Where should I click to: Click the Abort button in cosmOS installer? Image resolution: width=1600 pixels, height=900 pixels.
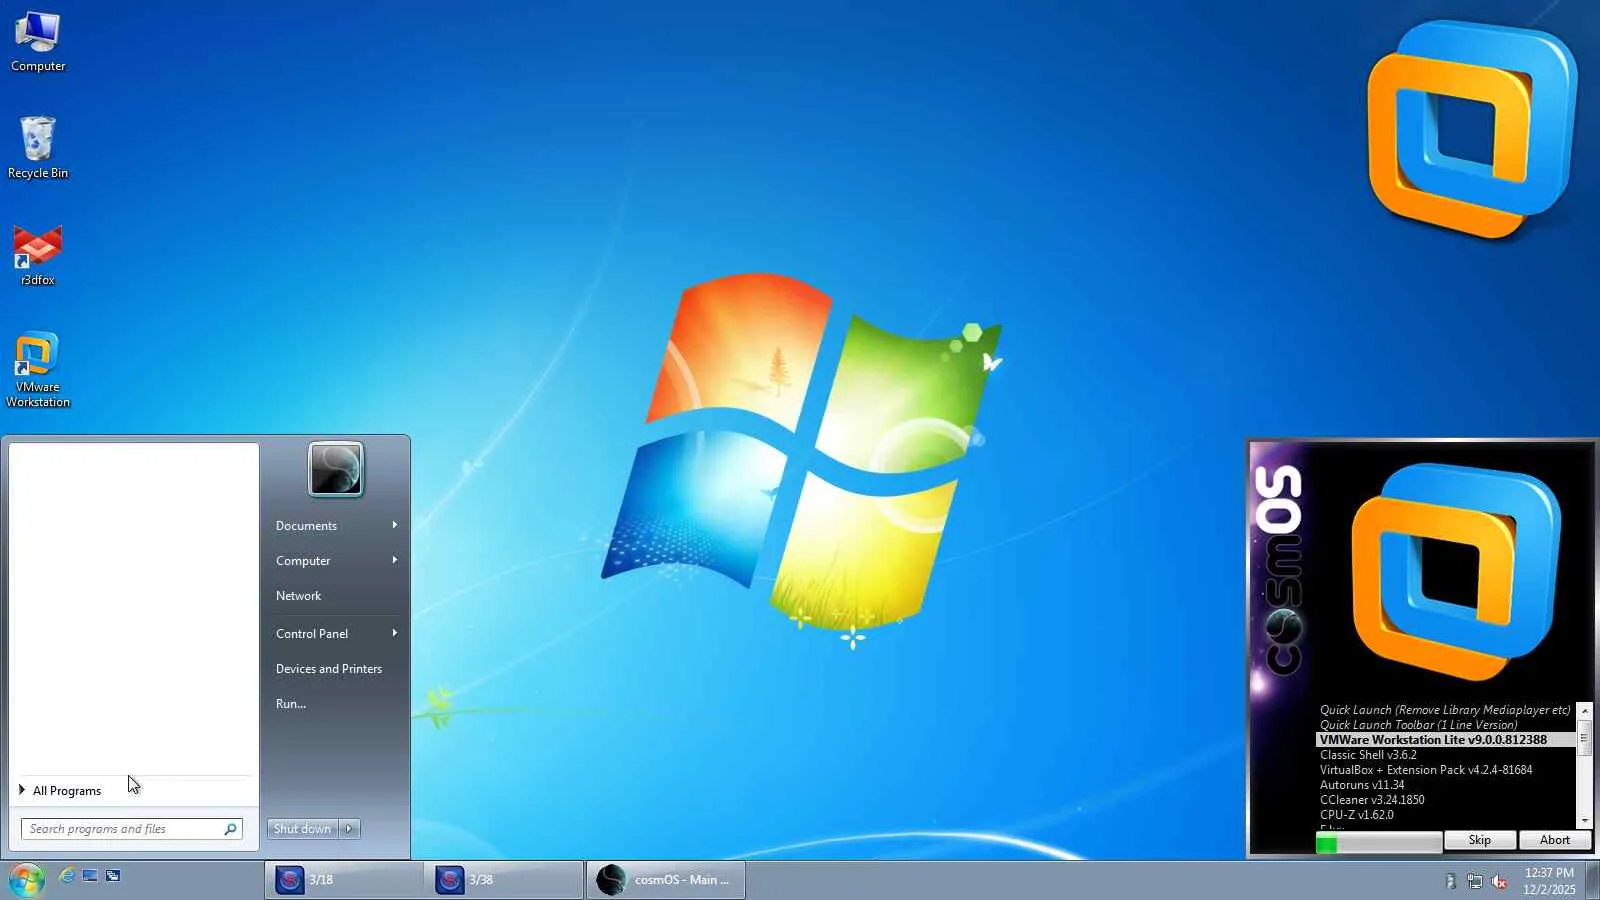pos(1555,841)
